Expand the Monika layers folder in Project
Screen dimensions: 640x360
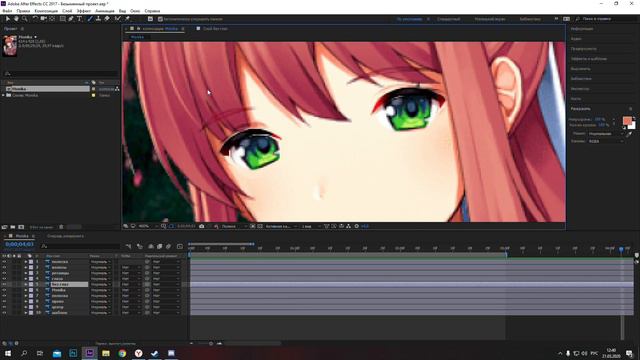tap(3, 95)
